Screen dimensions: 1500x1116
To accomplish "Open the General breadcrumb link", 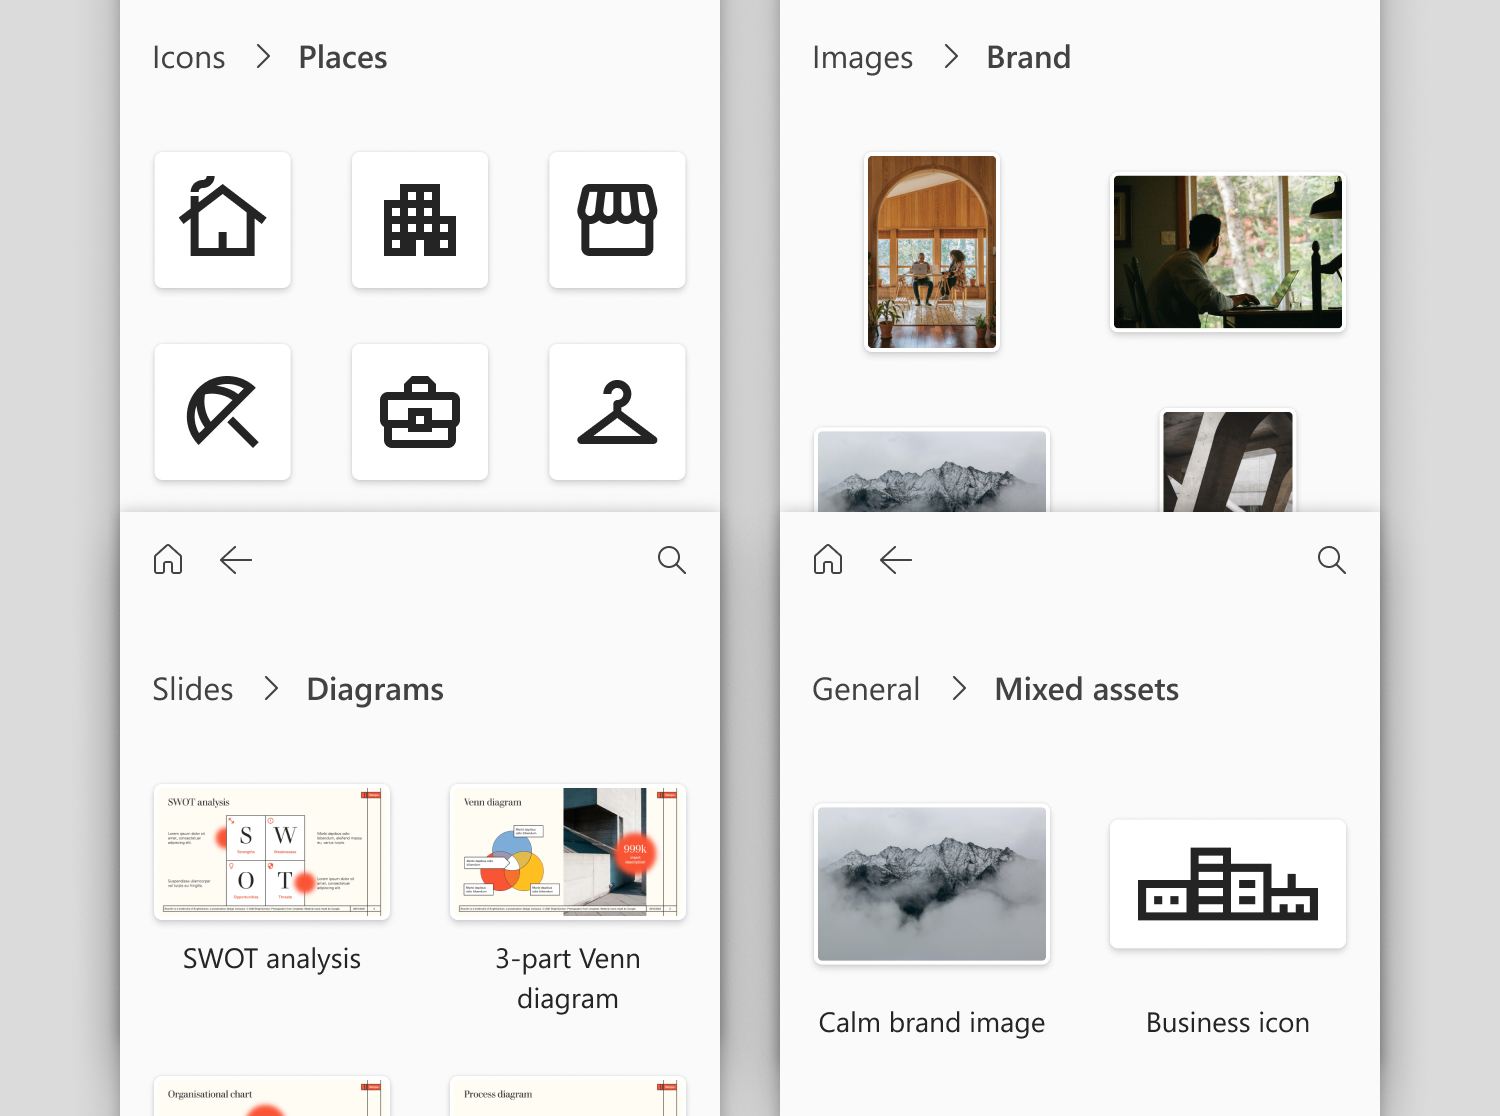I will pyautogui.click(x=866, y=689).
